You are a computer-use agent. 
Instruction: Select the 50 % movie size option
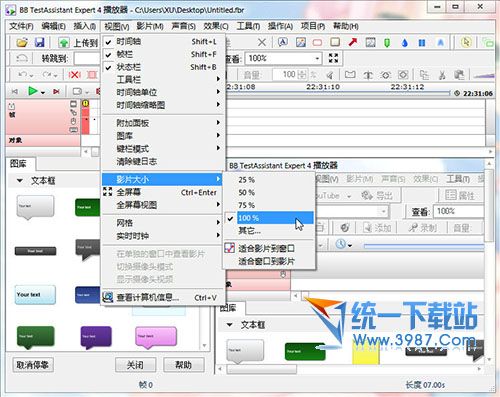pos(270,193)
